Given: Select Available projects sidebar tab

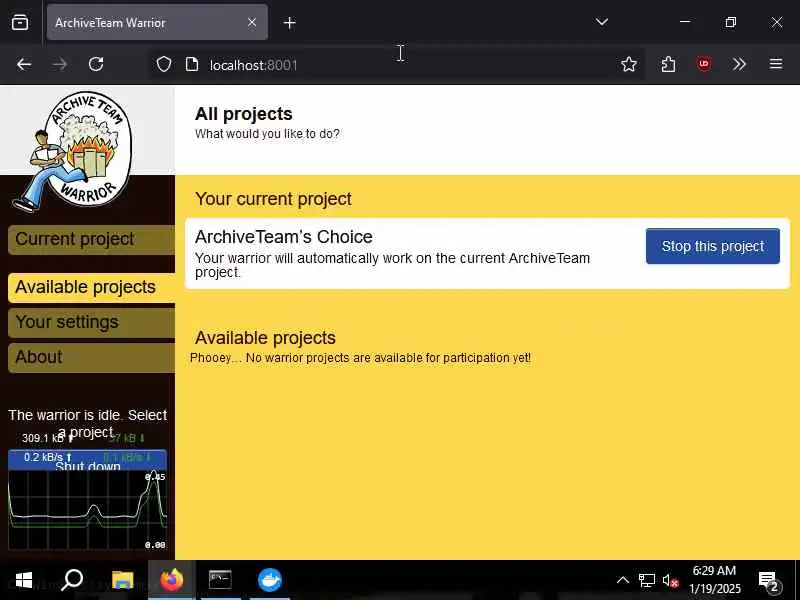Looking at the screenshot, I should point(92,287).
